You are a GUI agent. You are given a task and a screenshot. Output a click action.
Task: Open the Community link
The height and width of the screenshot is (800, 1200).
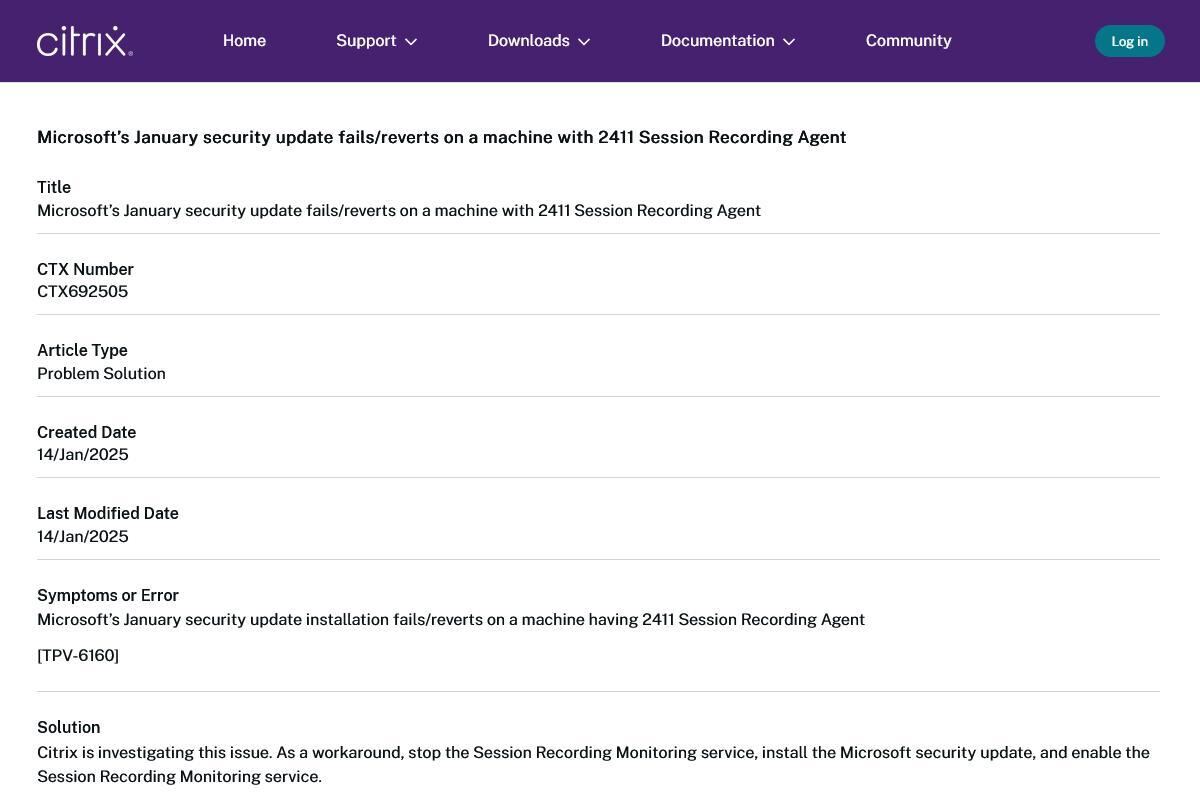coord(908,41)
